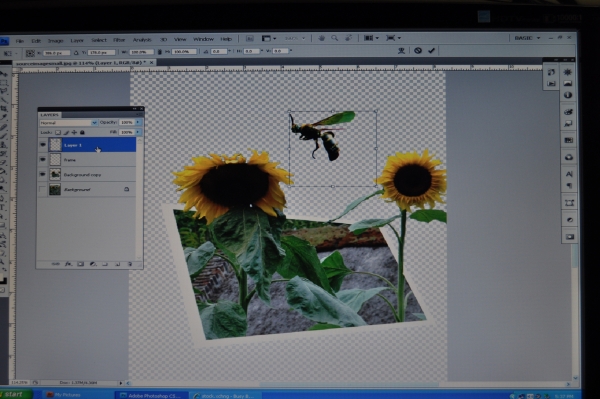
Task: Hide the Frame layer eye icon
Action: tap(43, 160)
